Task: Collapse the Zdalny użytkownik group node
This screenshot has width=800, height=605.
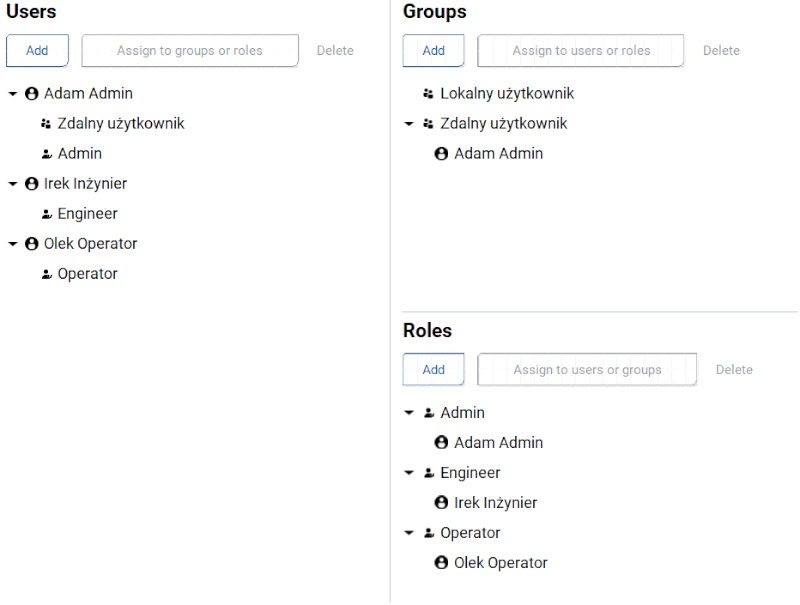Action: pos(409,124)
